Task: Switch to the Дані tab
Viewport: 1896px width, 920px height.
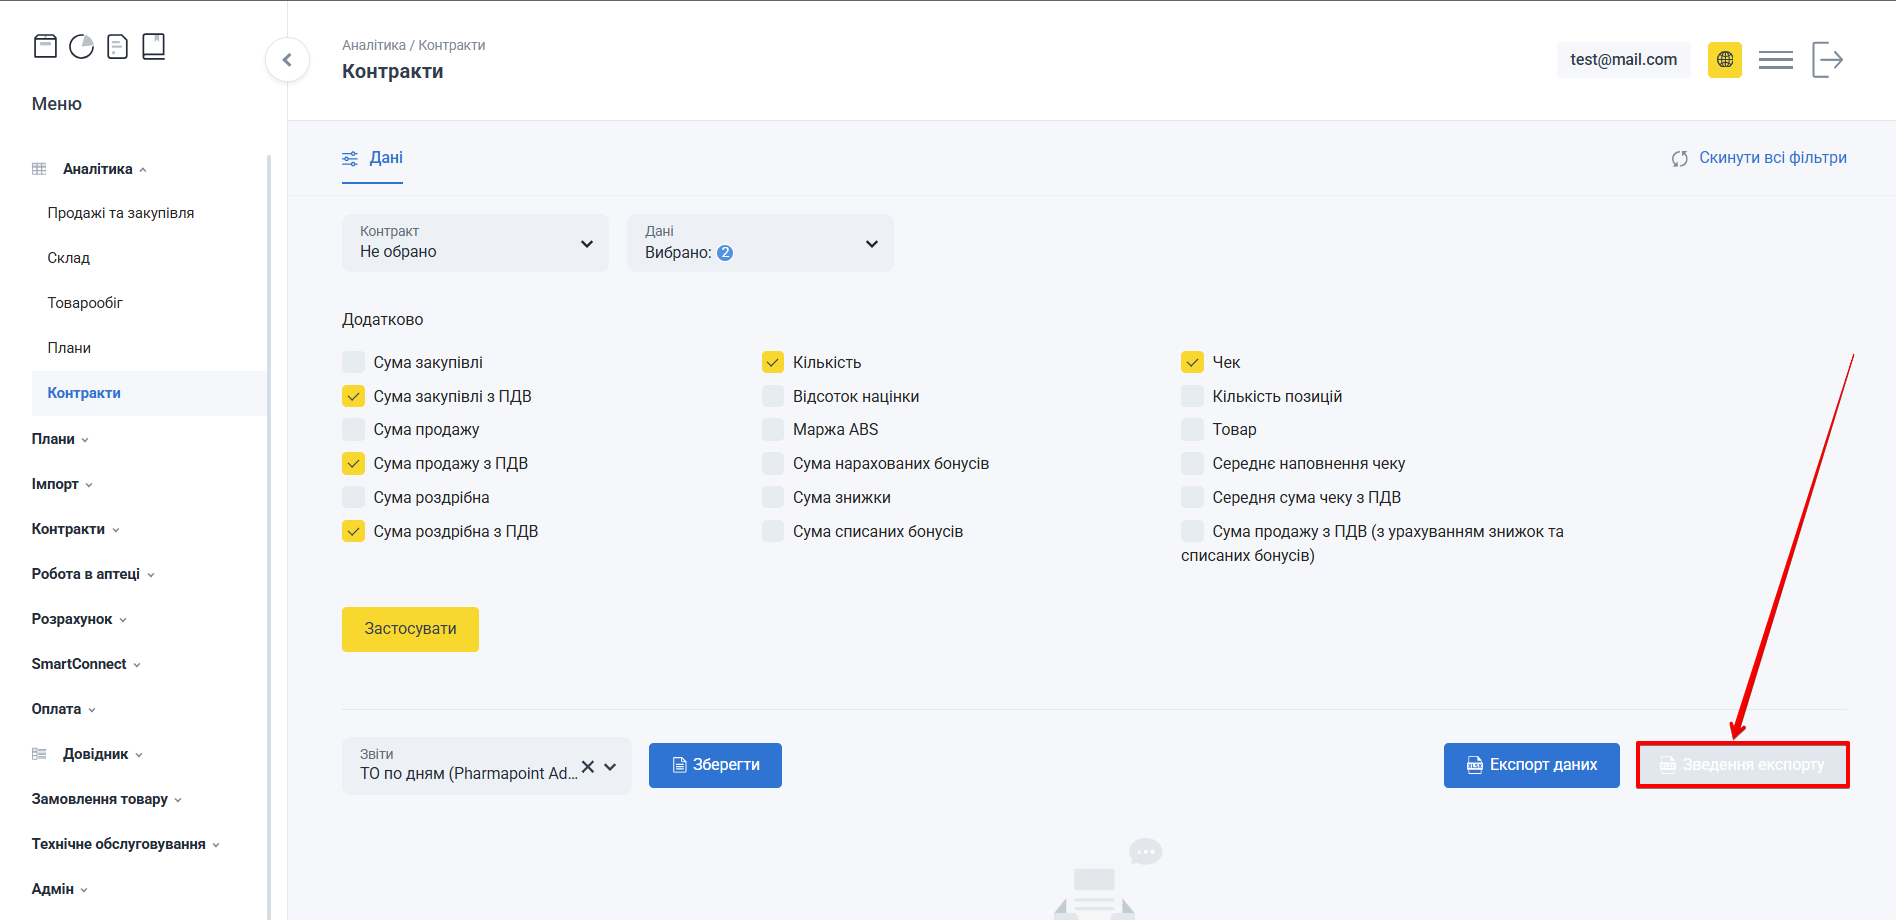Action: pyautogui.click(x=373, y=158)
